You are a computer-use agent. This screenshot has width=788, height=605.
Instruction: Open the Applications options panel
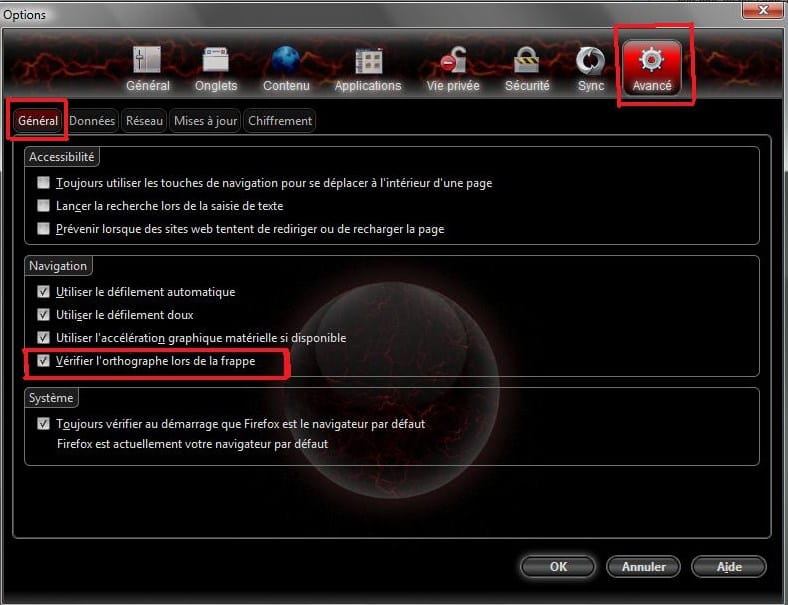tap(368, 69)
